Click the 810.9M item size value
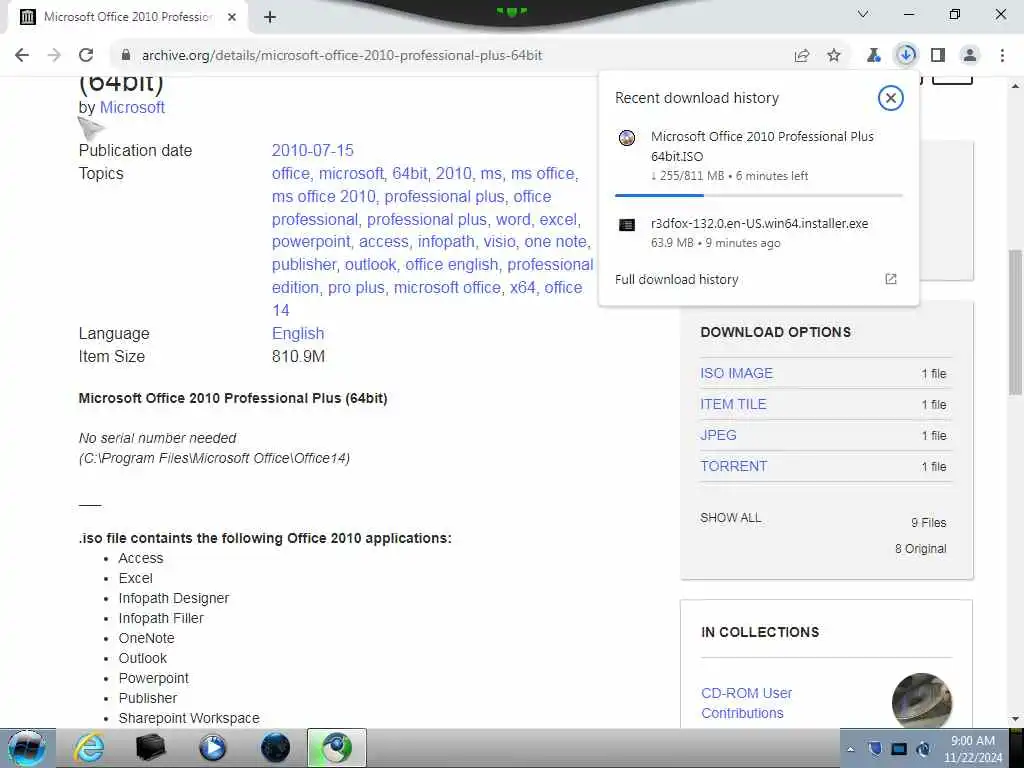 click(298, 357)
